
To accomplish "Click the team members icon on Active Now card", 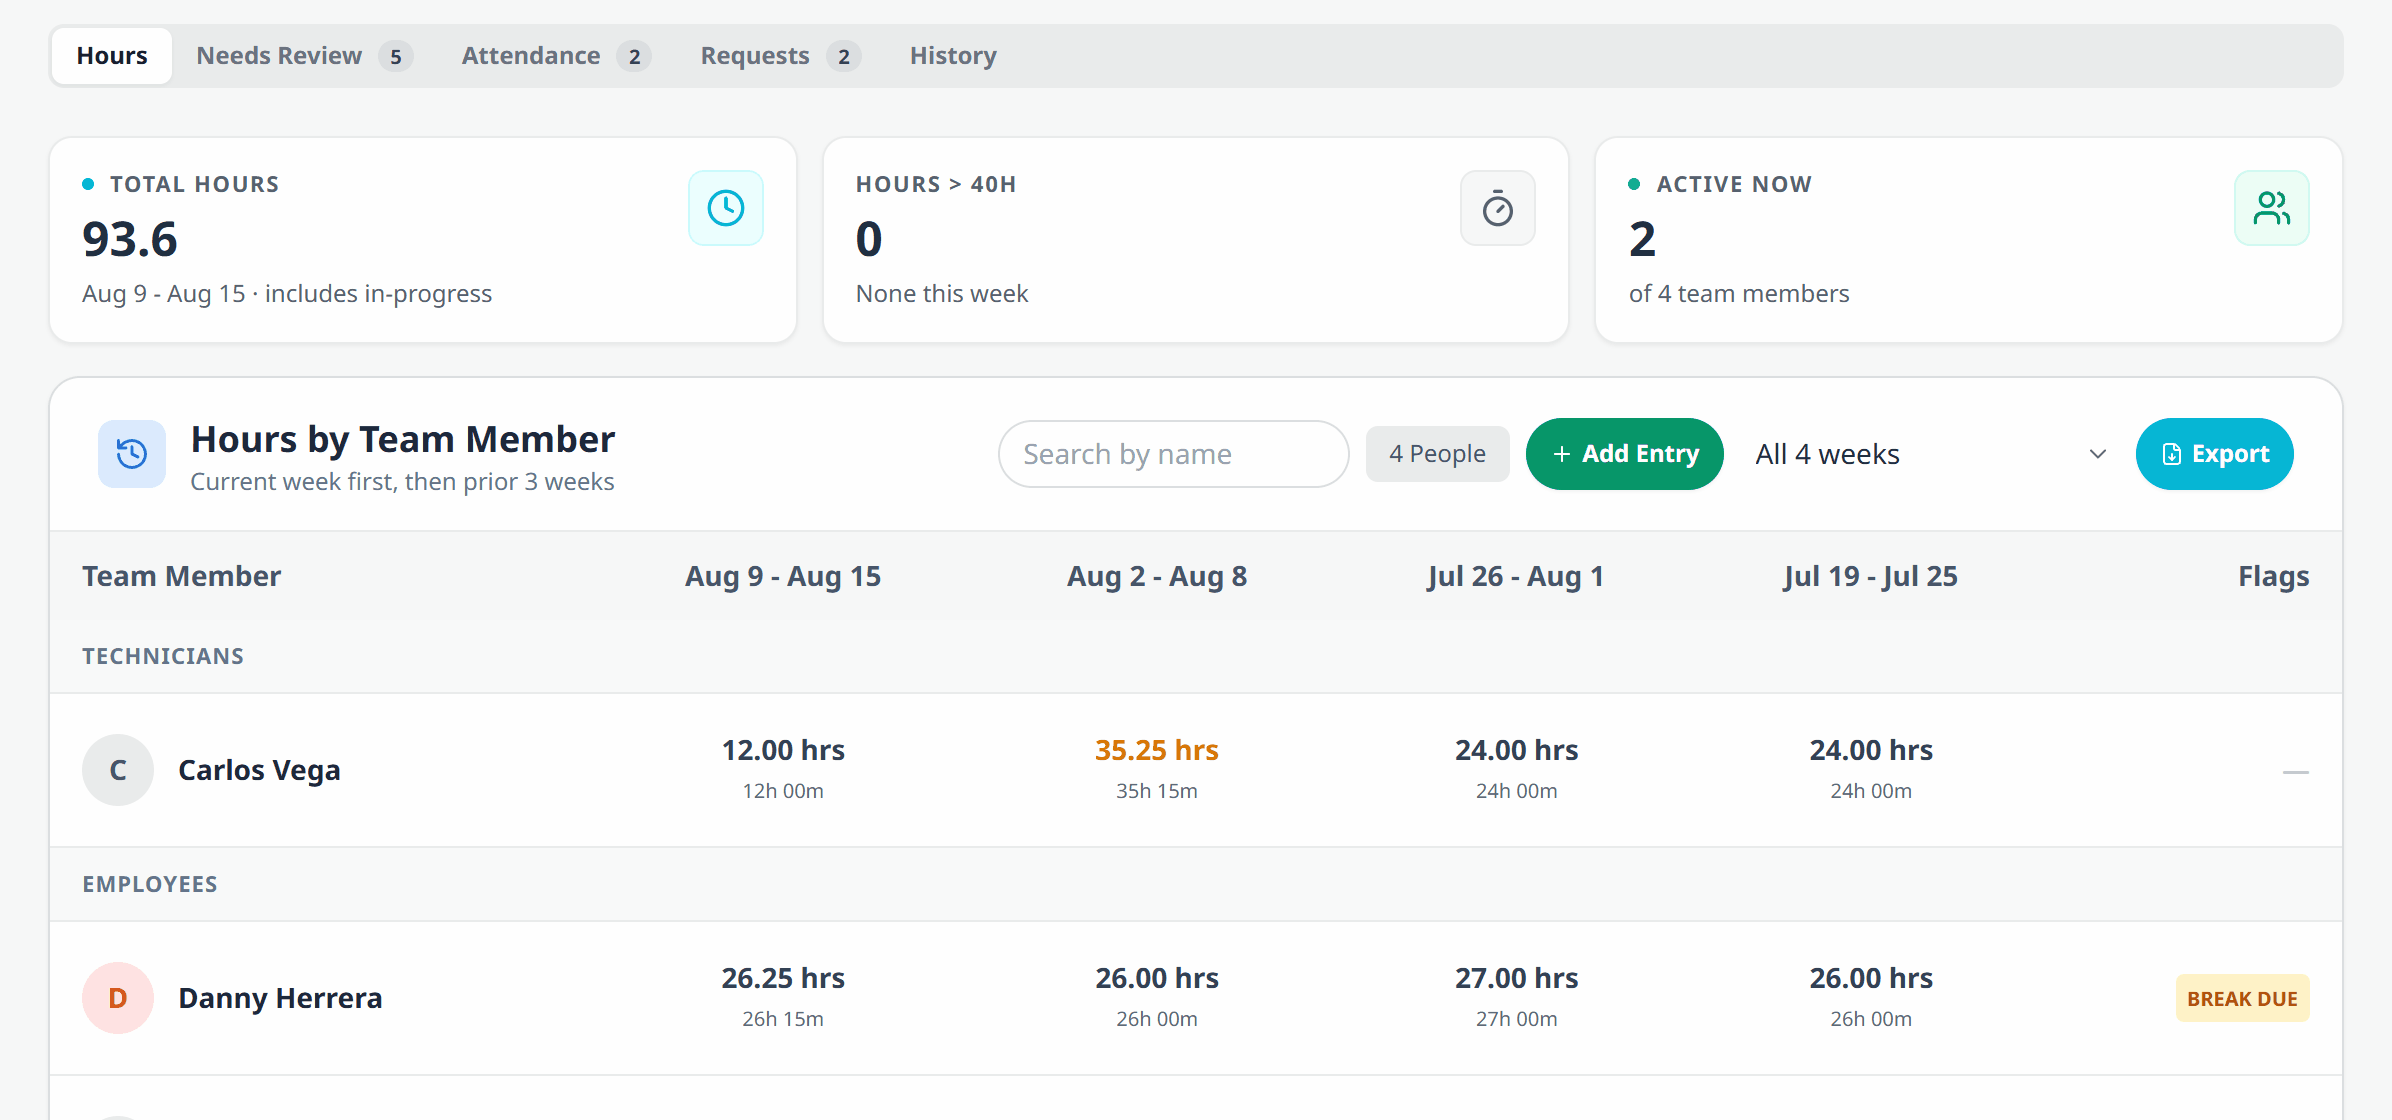I will (2272, 208).
